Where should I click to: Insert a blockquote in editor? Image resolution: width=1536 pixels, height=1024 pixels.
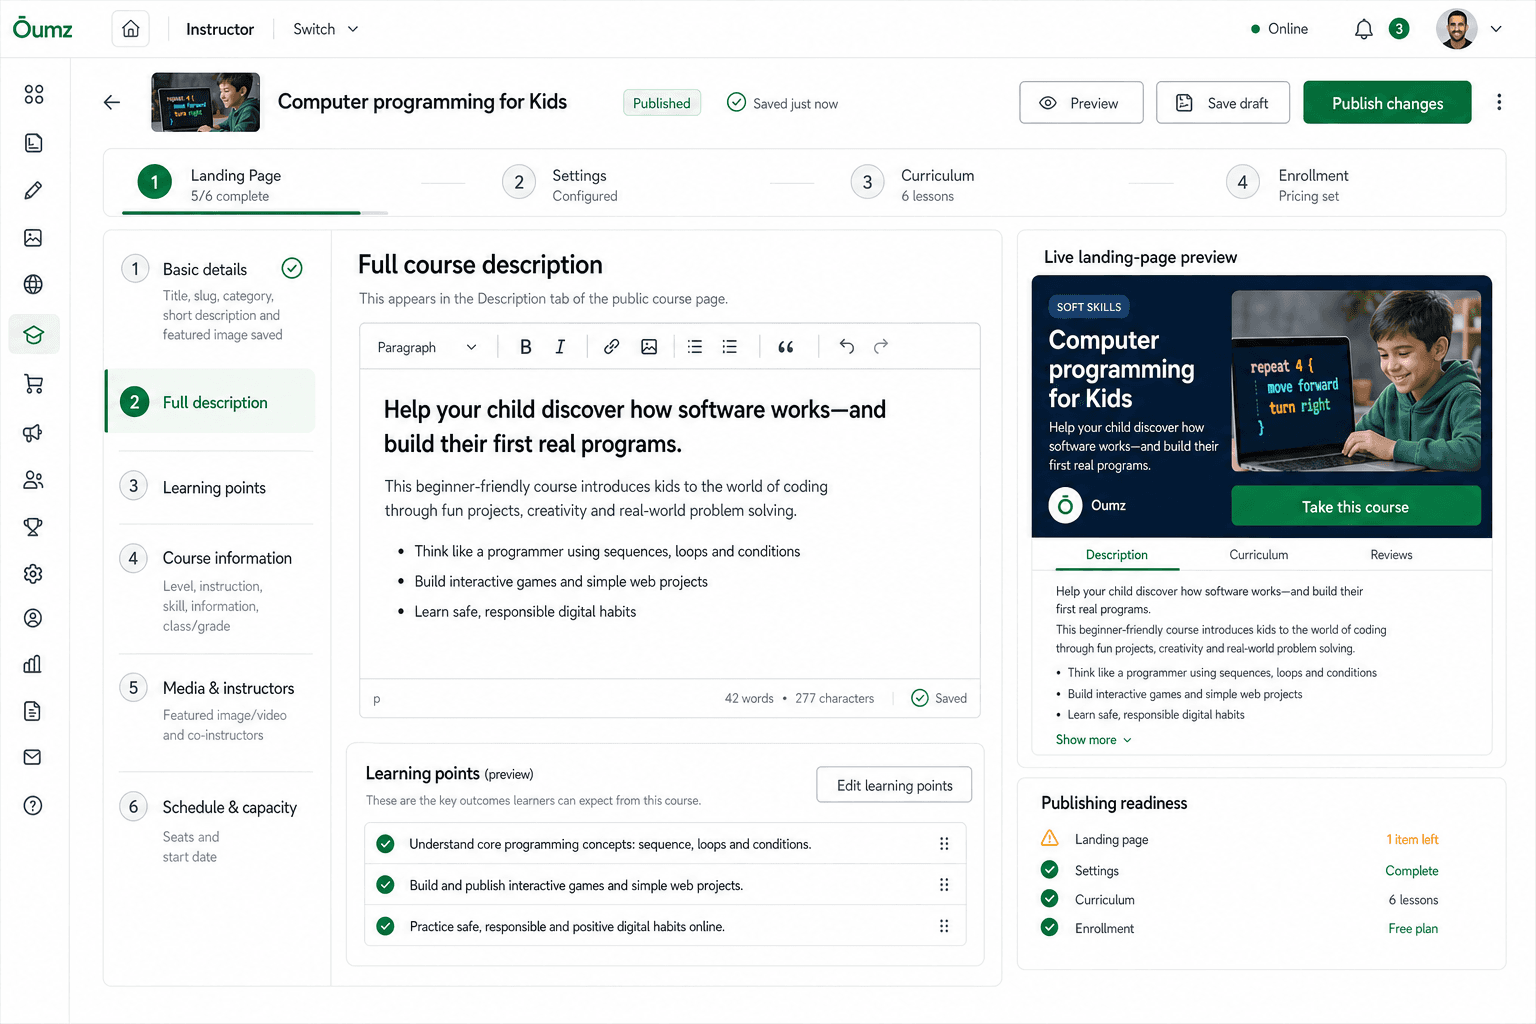[x=786, y=347]
